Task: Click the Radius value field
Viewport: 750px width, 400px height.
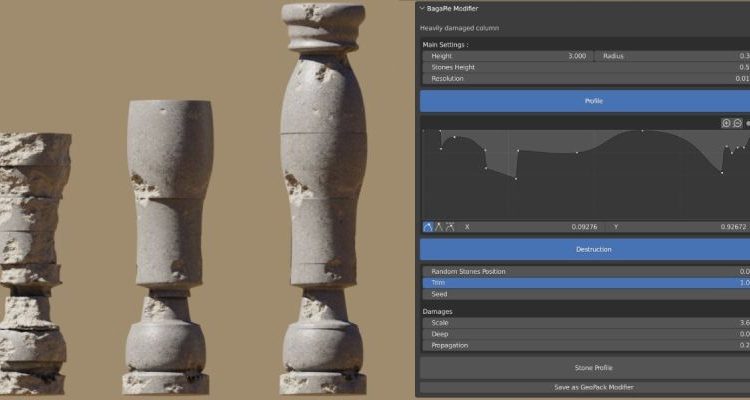Action: [672, 56]
